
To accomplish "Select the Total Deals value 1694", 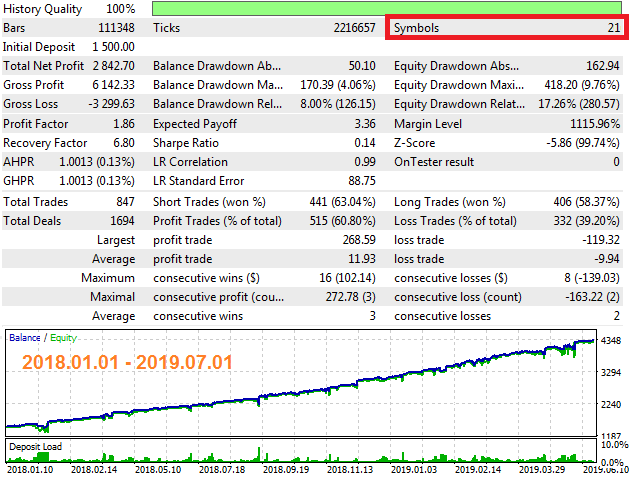I will [x=122, y=221].
